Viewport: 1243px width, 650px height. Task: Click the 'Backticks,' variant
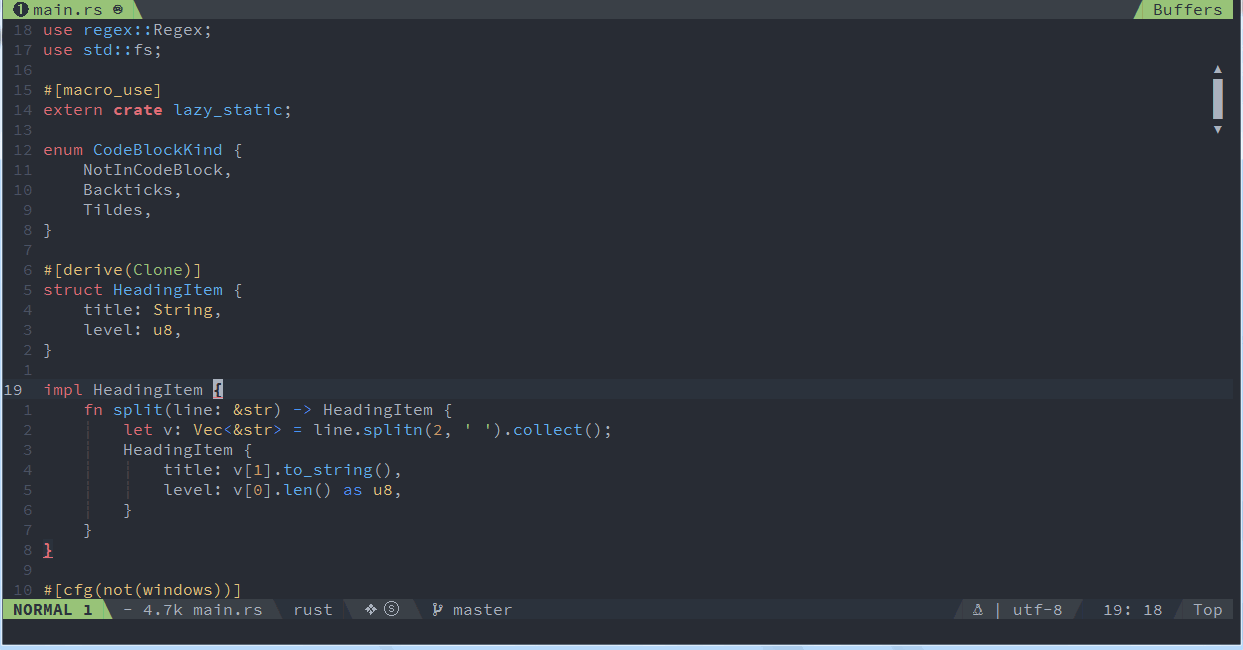click(133, 190)
